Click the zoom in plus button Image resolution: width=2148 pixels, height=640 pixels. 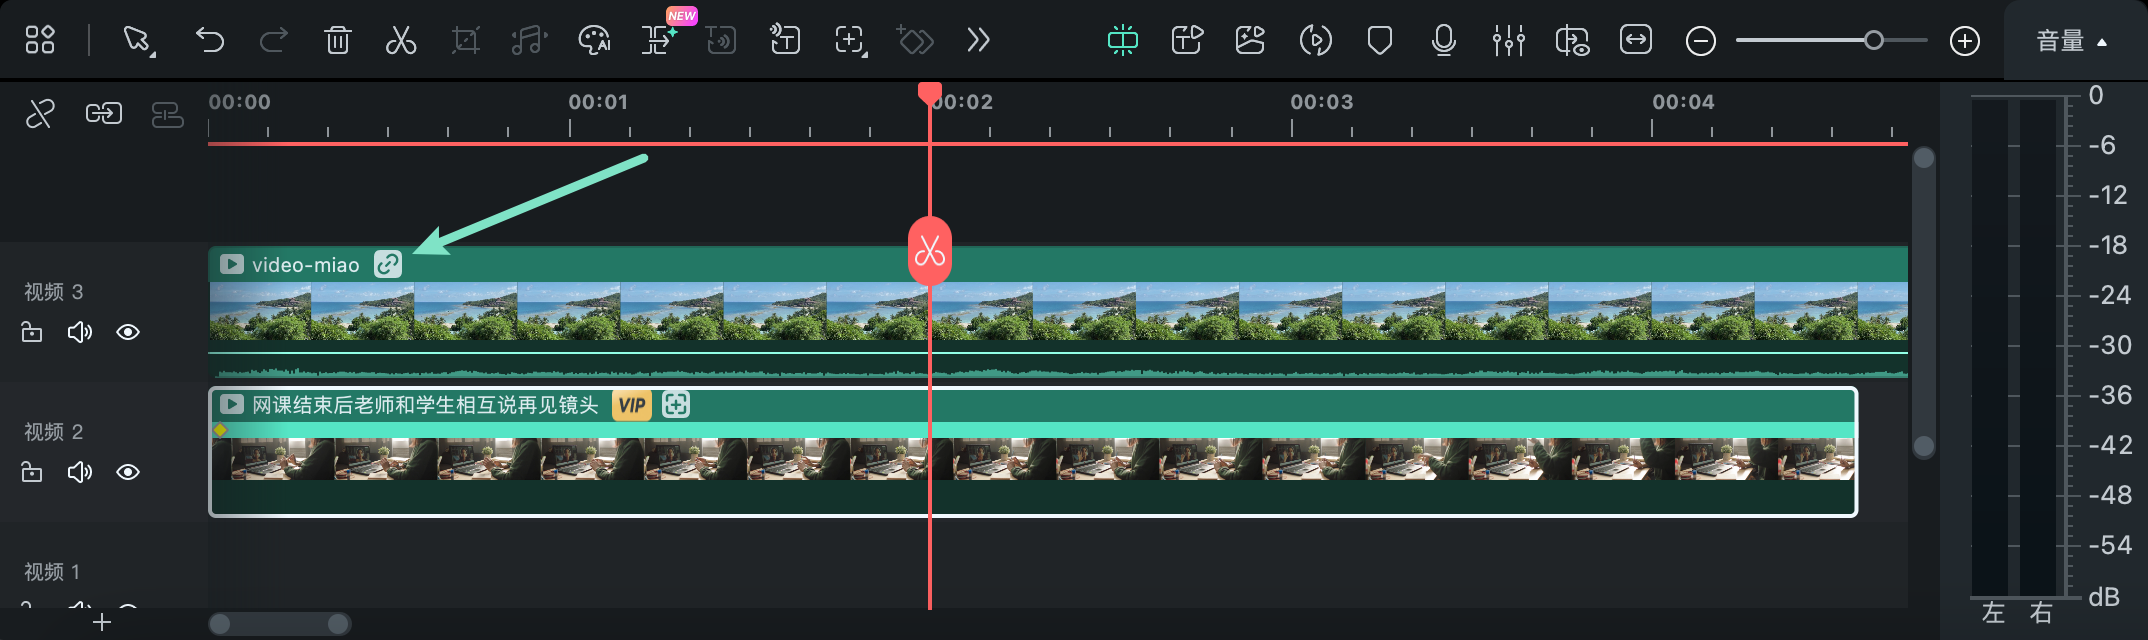coord(1965,41)
